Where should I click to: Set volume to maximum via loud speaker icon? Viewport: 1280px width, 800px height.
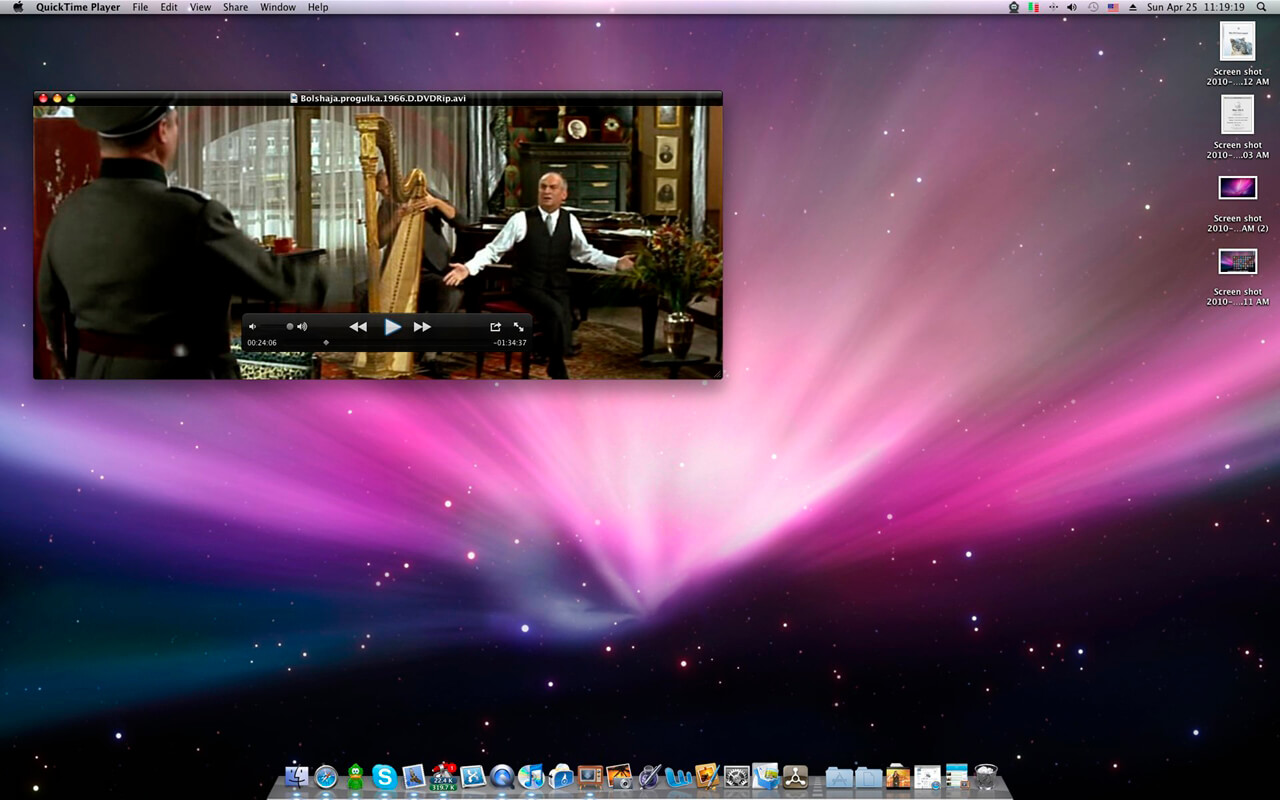pos(302,326)
